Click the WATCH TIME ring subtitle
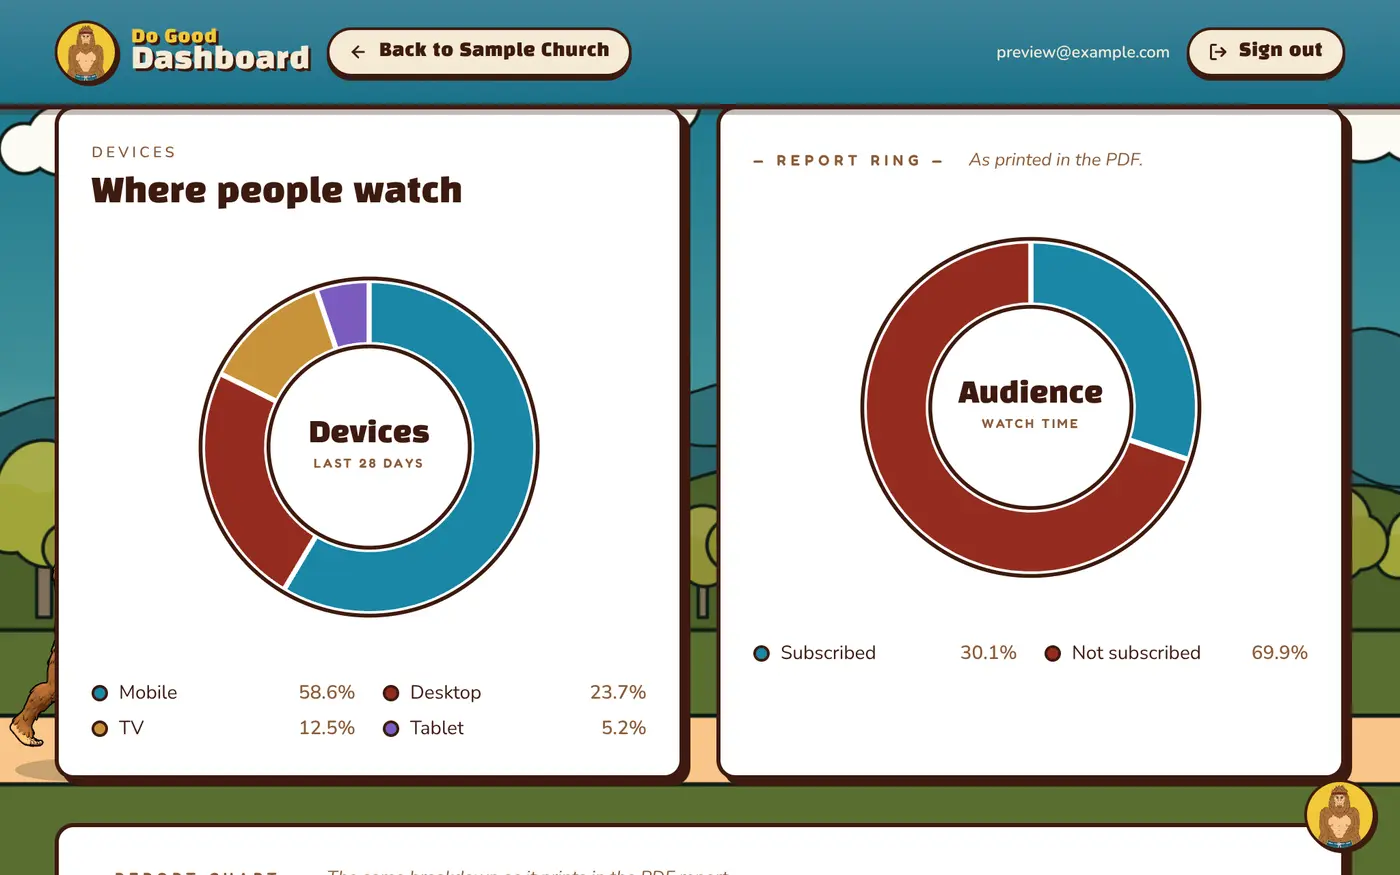 tap(1031, 424)
